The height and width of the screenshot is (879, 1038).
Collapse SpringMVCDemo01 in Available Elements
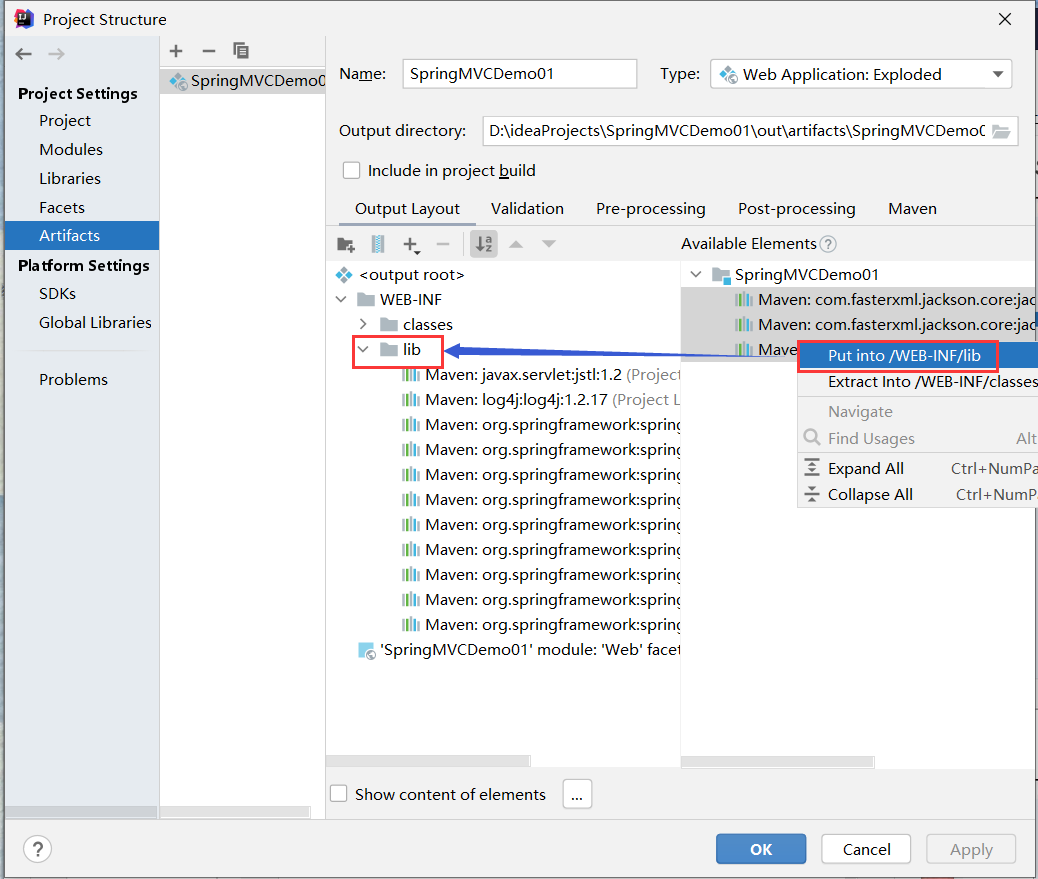696,275
